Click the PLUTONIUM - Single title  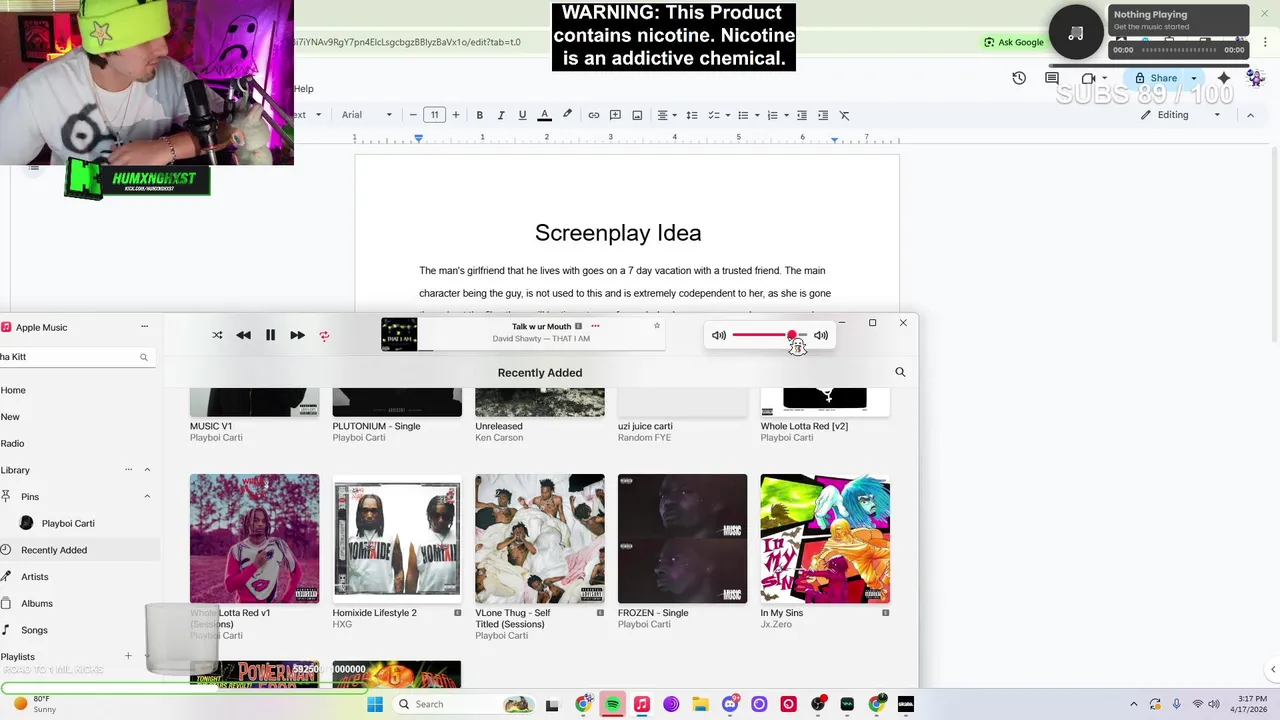(x=376, y=426)
